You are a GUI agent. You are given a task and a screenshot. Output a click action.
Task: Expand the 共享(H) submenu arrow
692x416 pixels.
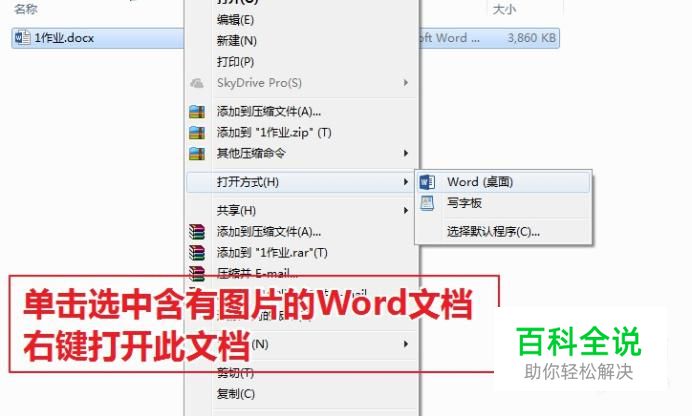405,210
